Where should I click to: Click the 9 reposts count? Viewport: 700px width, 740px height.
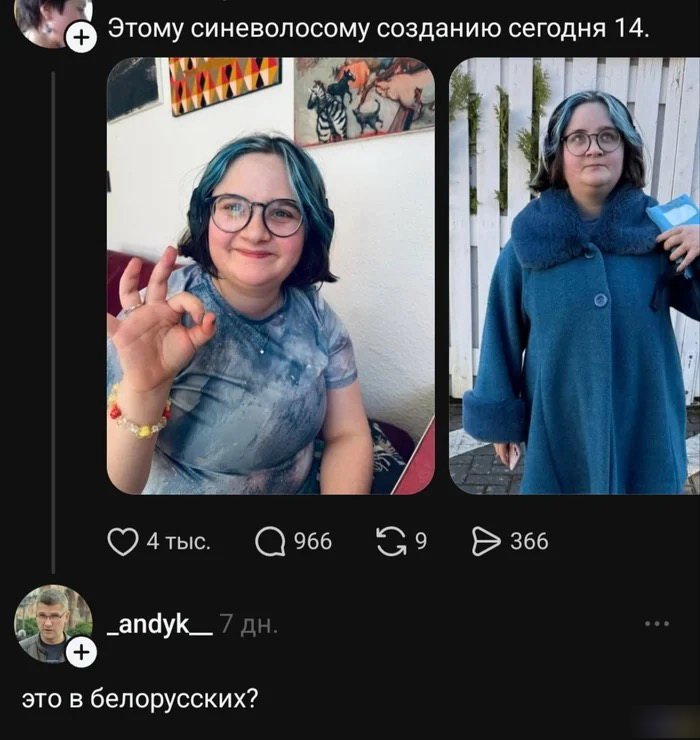click(421, 541)
